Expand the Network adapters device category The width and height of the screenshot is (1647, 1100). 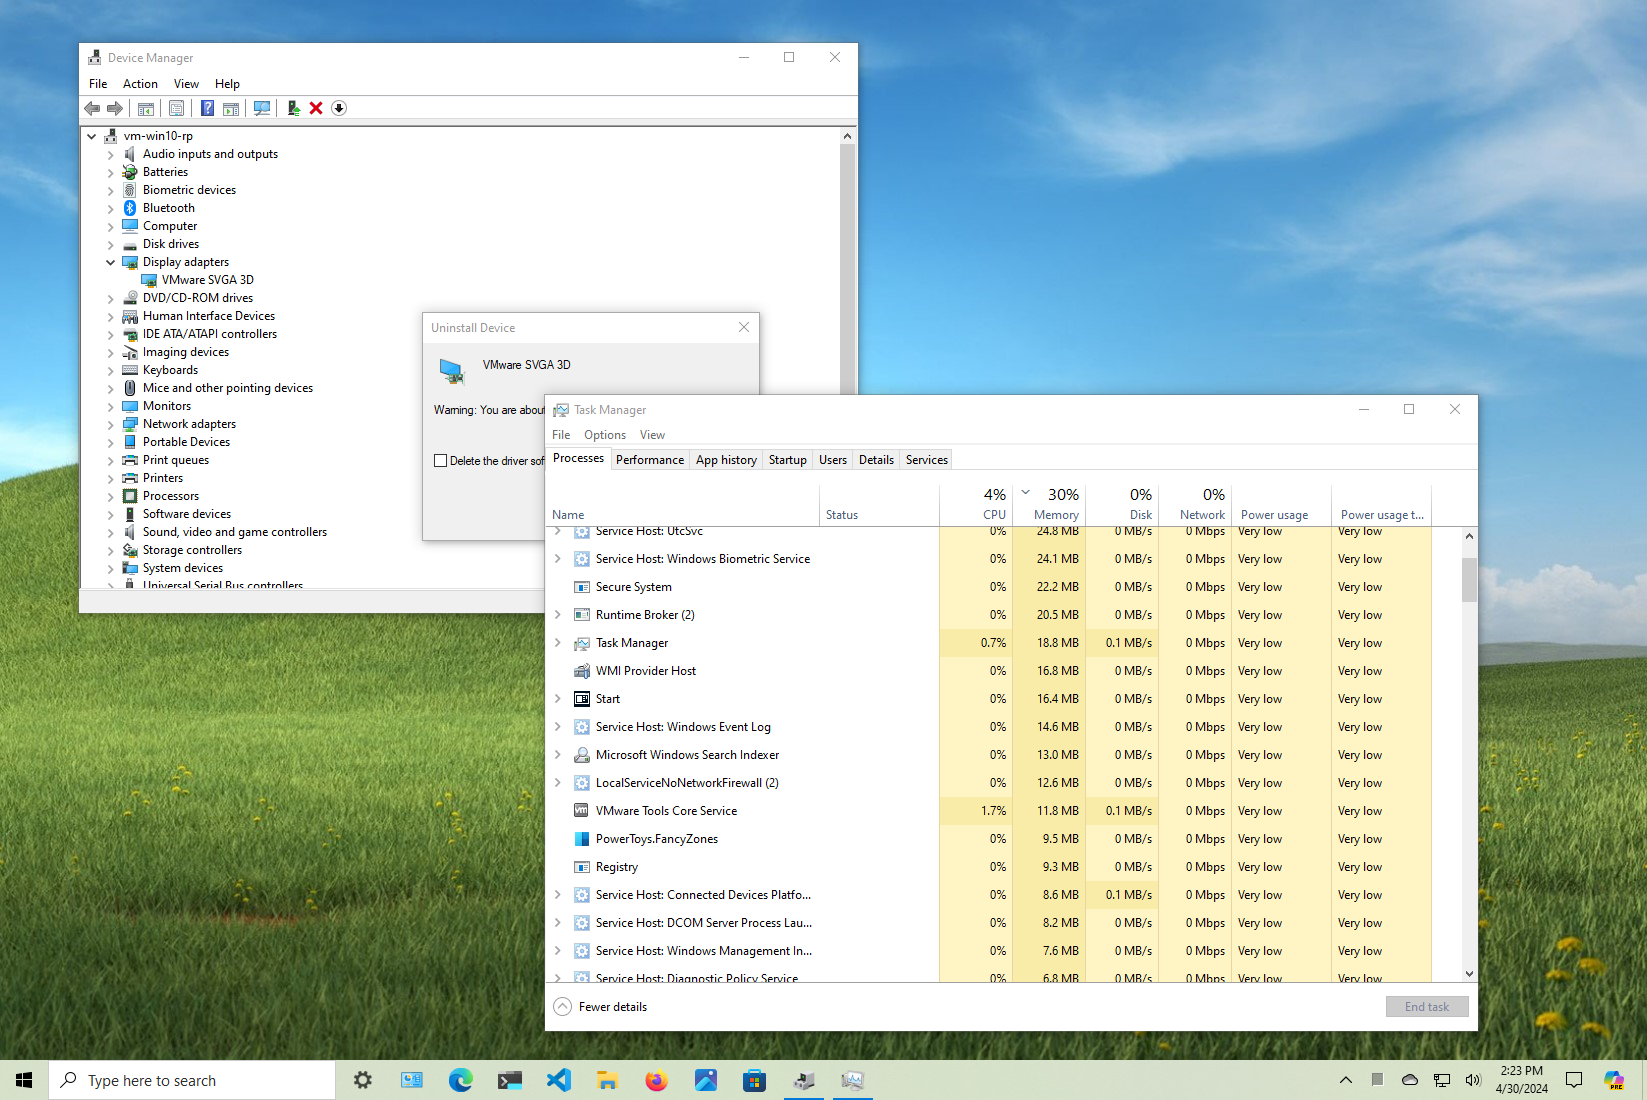110,423
